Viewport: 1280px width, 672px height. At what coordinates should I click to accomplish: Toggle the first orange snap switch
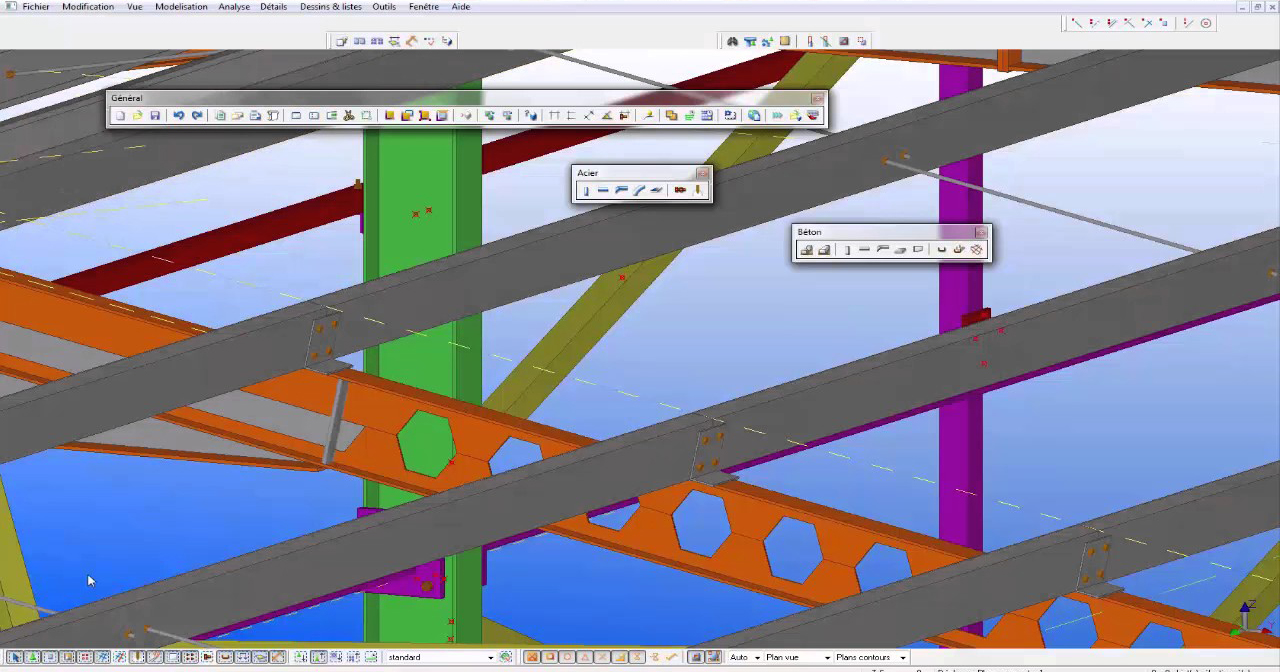(x=532, y=657)
